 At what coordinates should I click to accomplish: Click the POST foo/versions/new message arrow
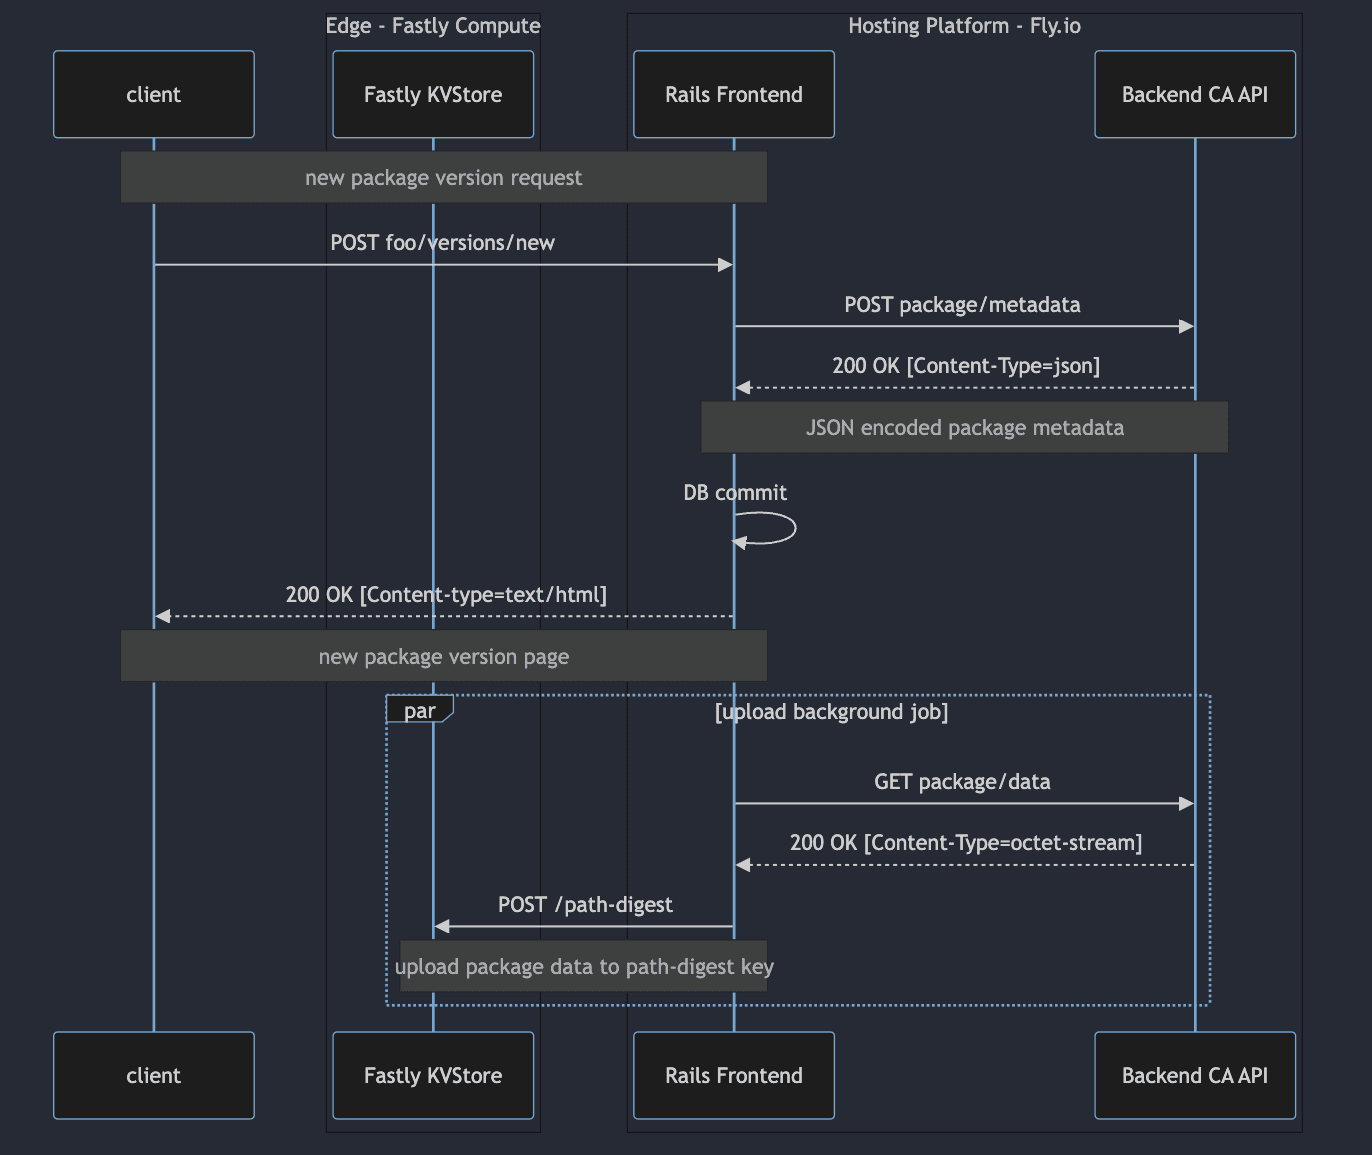[x=443, y=264]
